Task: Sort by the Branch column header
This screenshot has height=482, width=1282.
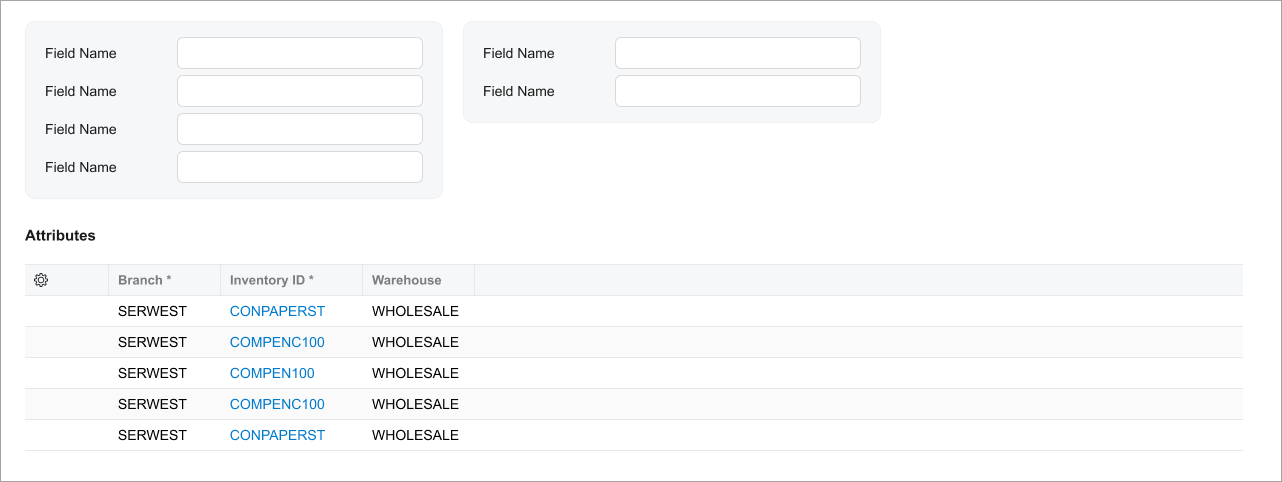Action: tap(145, 280)
